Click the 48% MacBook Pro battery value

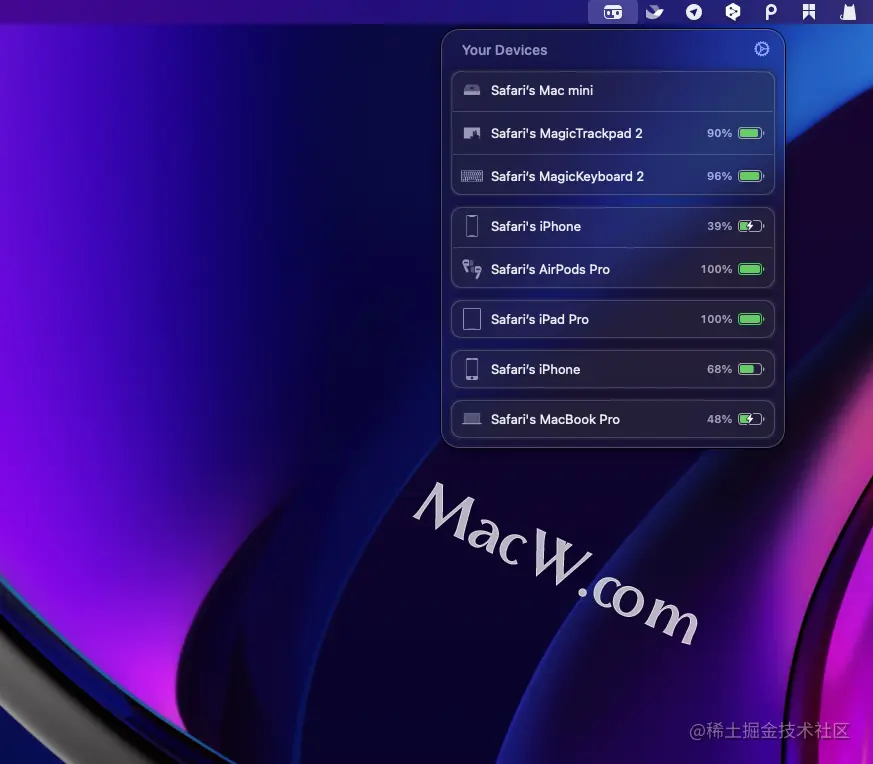(719, 419)
